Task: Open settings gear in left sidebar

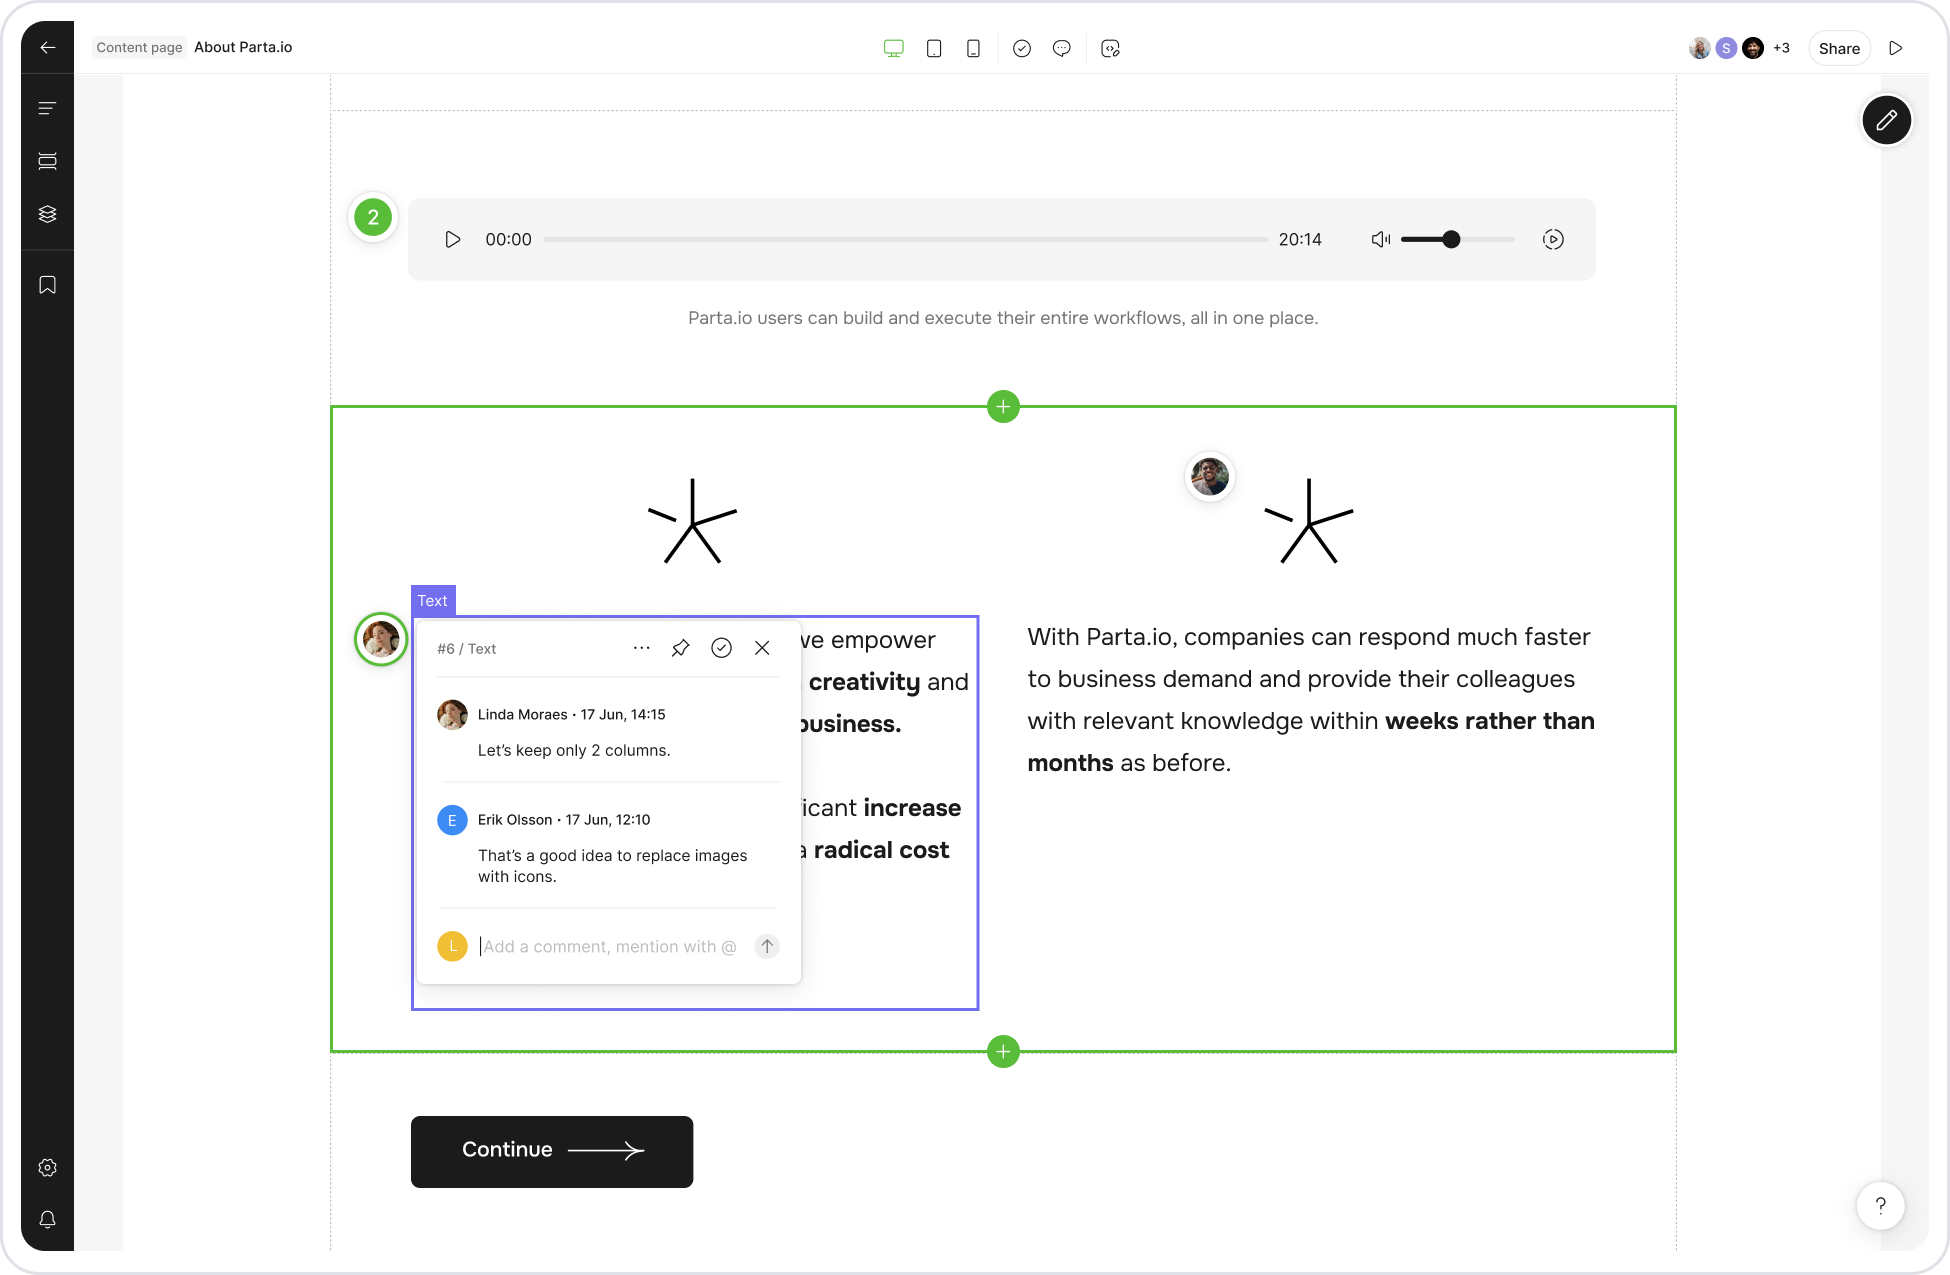Action: [47, 1168]
